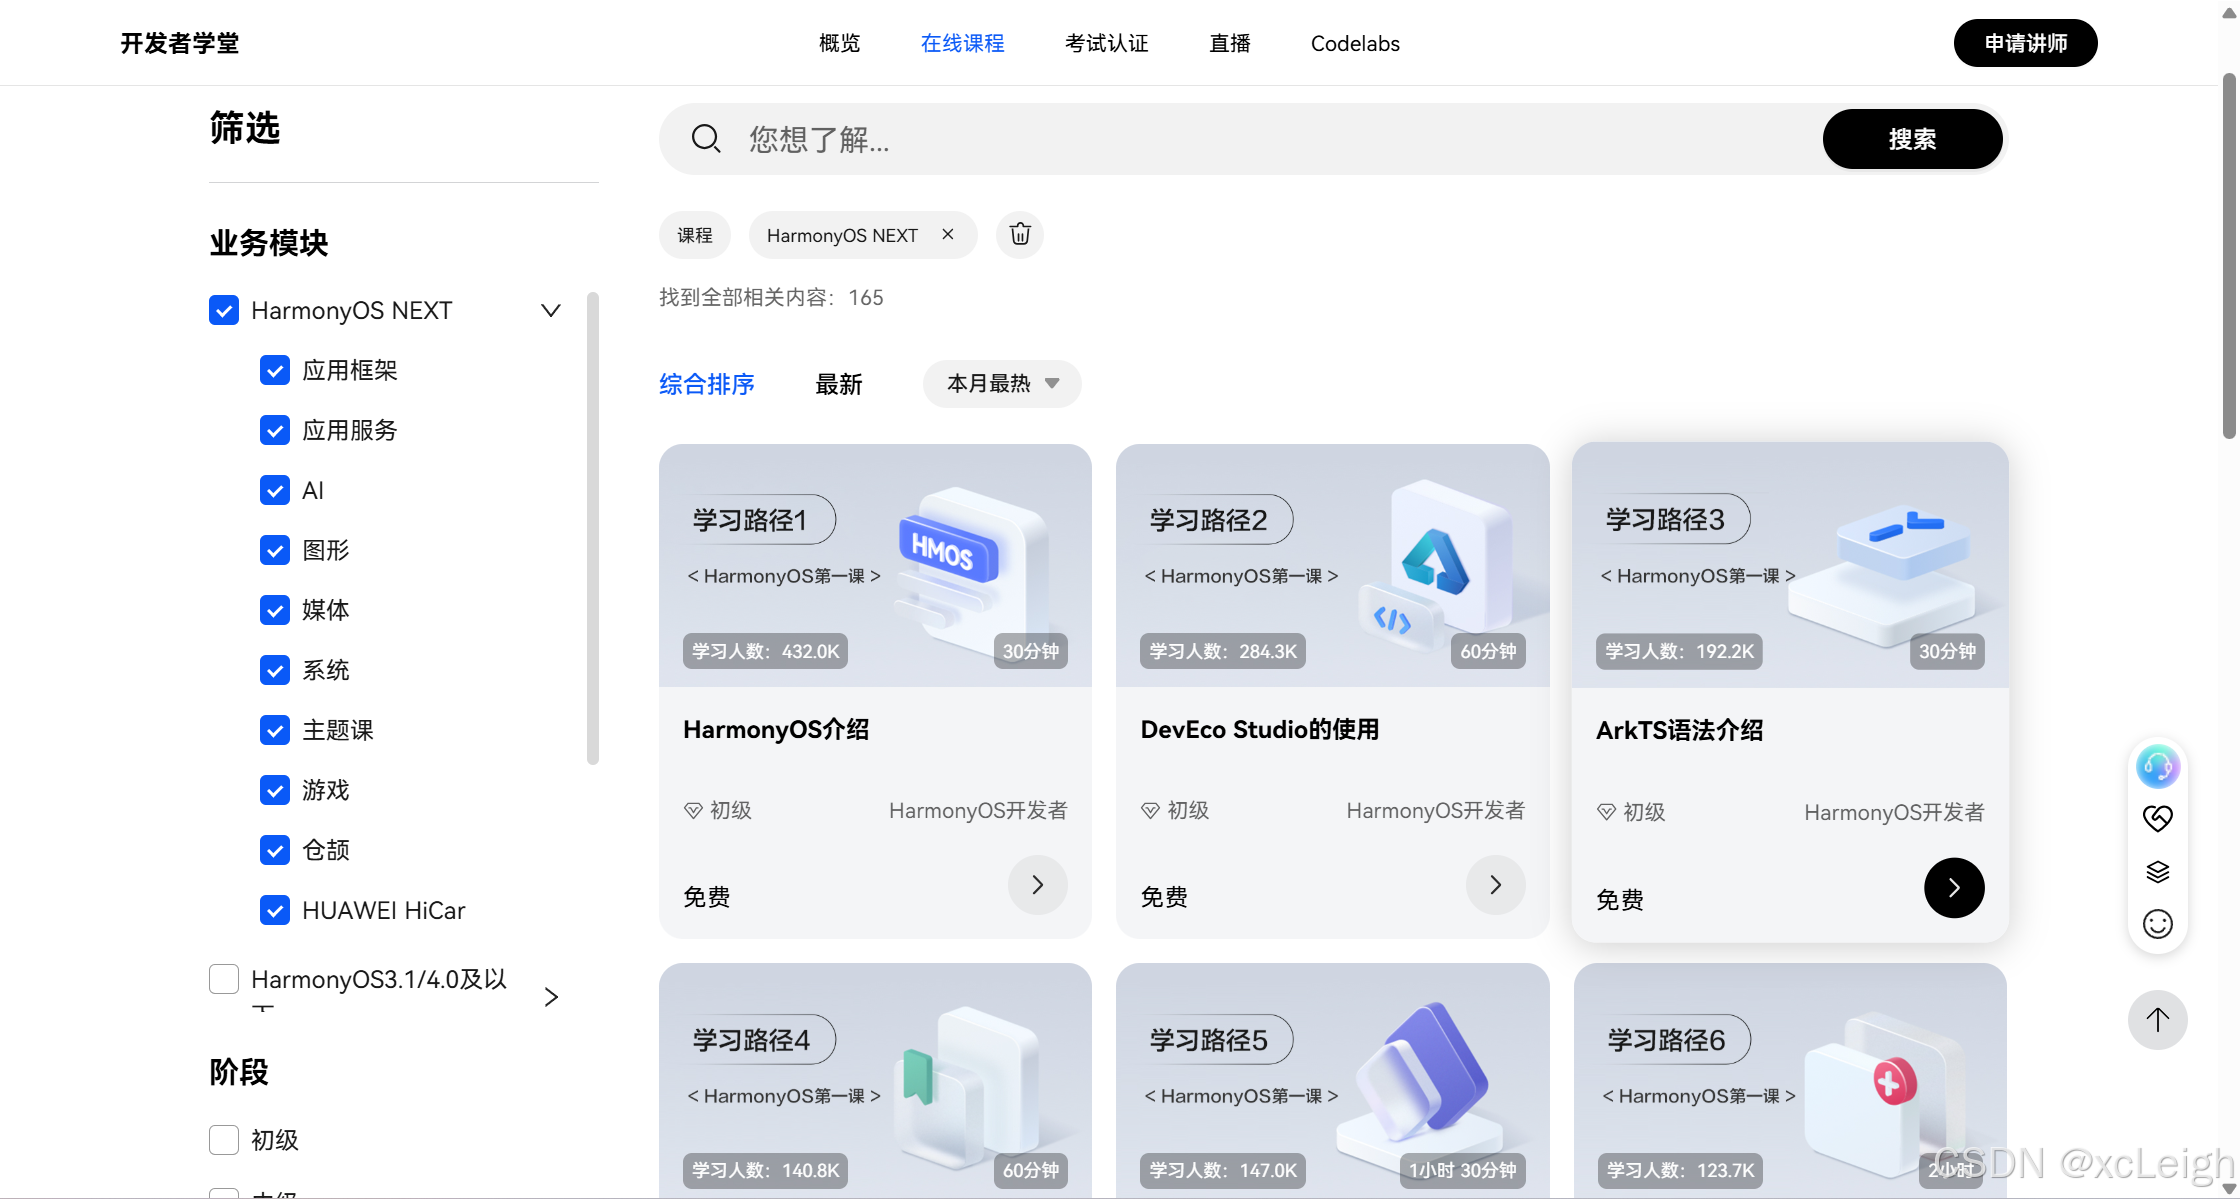The height and width of the screenshot is (1199, 2240).
Task: Open the customer service headset icon
Action: tap(2157, 767)
